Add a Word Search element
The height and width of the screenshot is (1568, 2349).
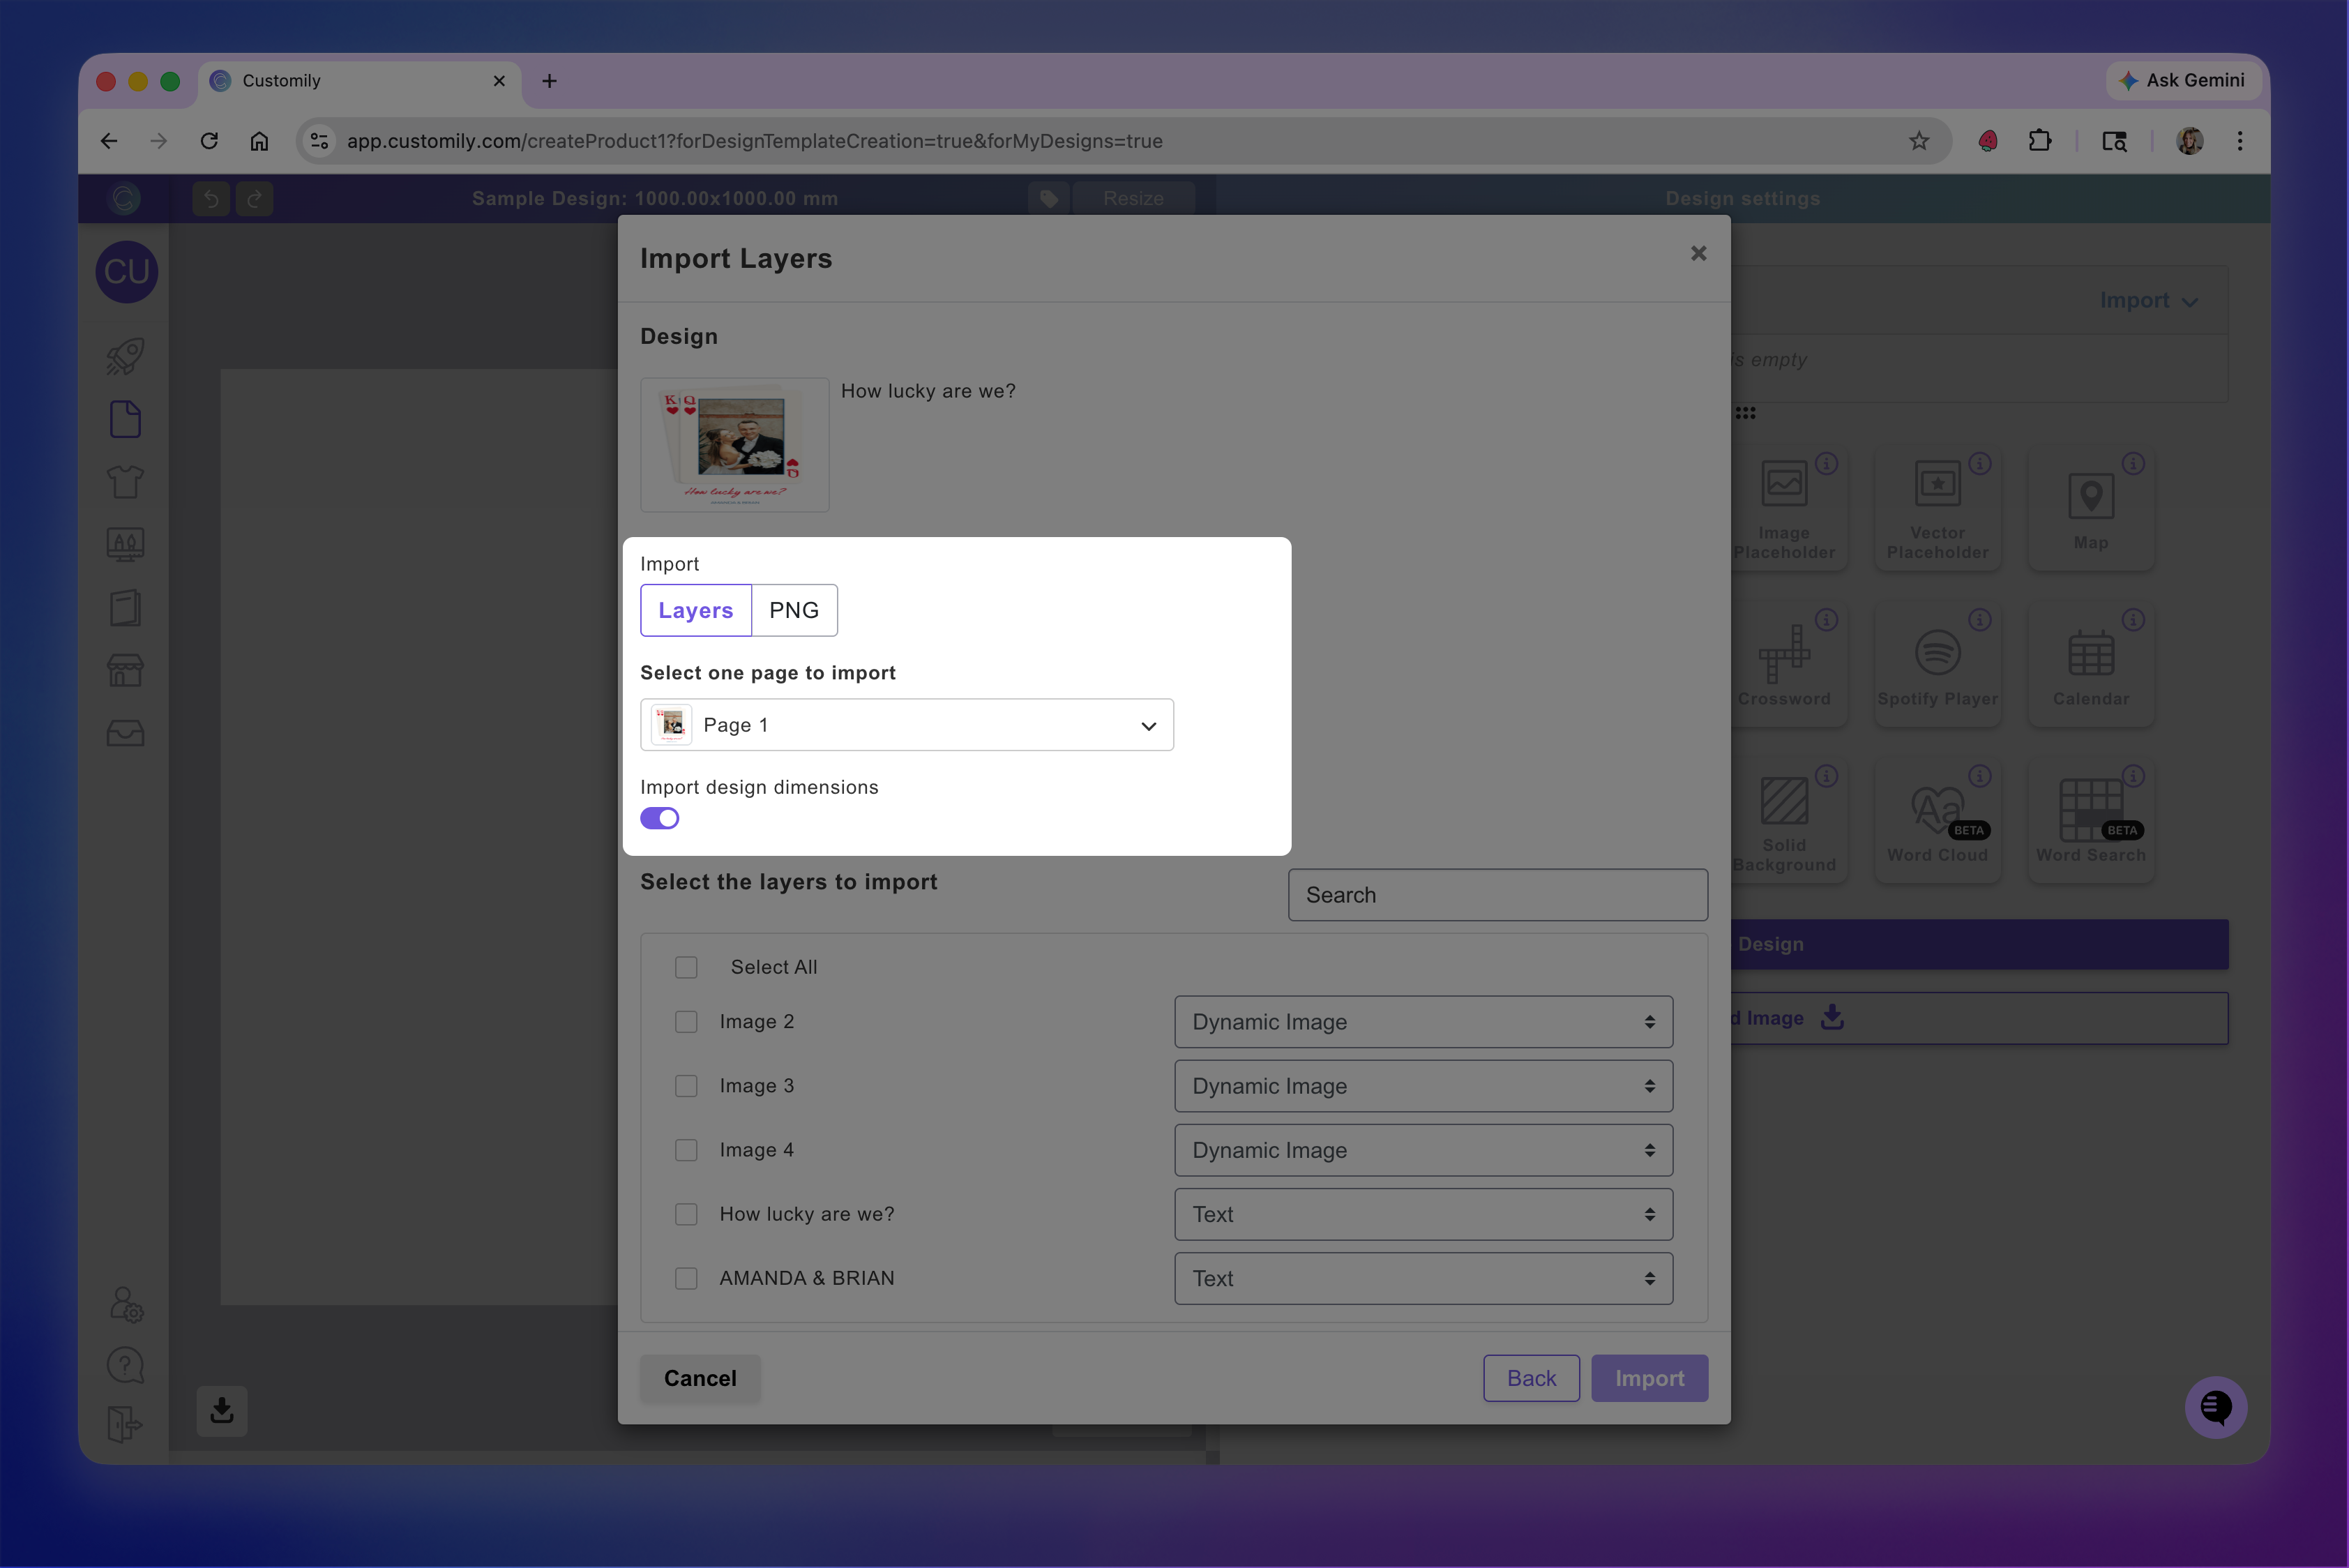point(2090,822)
